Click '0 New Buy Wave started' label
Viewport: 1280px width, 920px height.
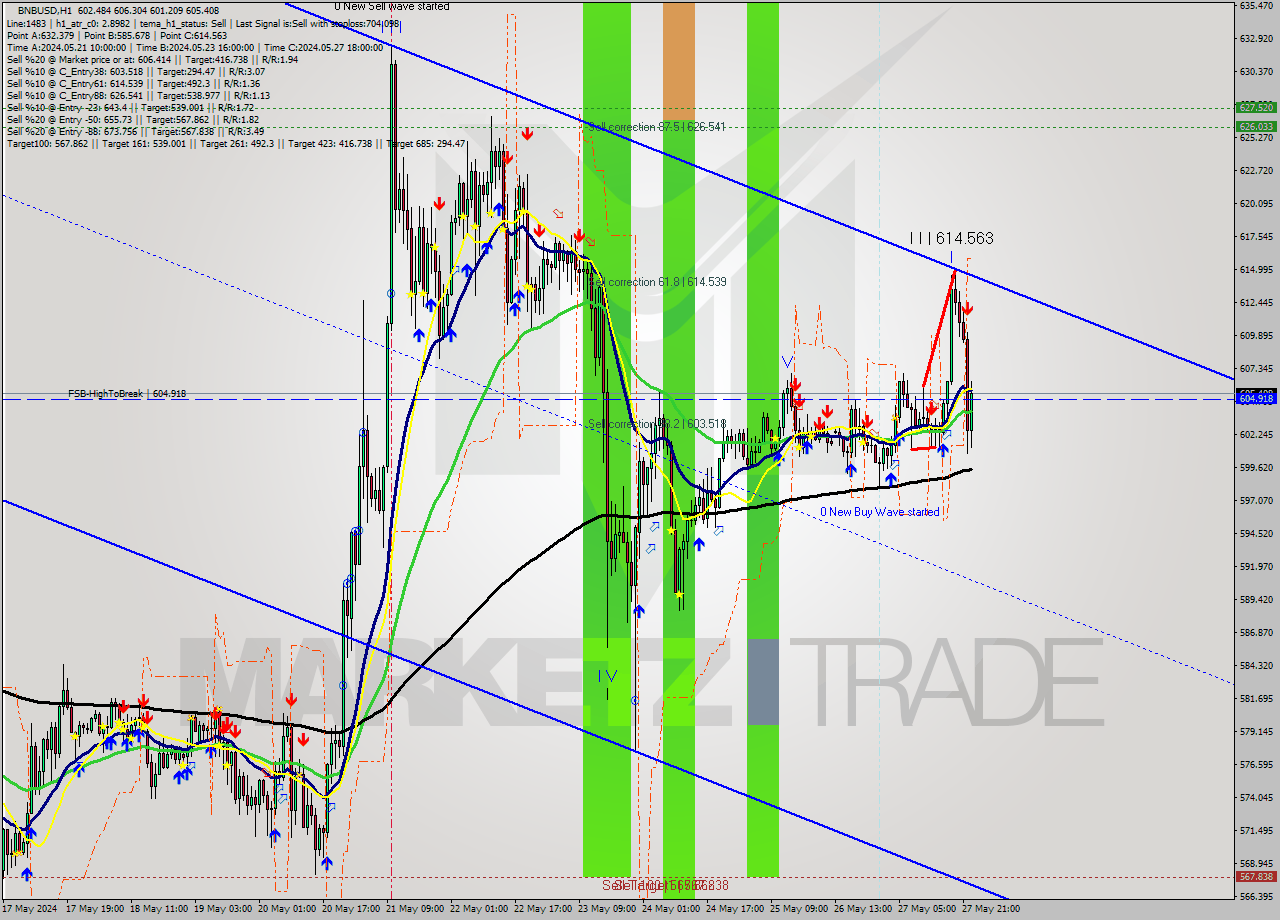(880, 512)
